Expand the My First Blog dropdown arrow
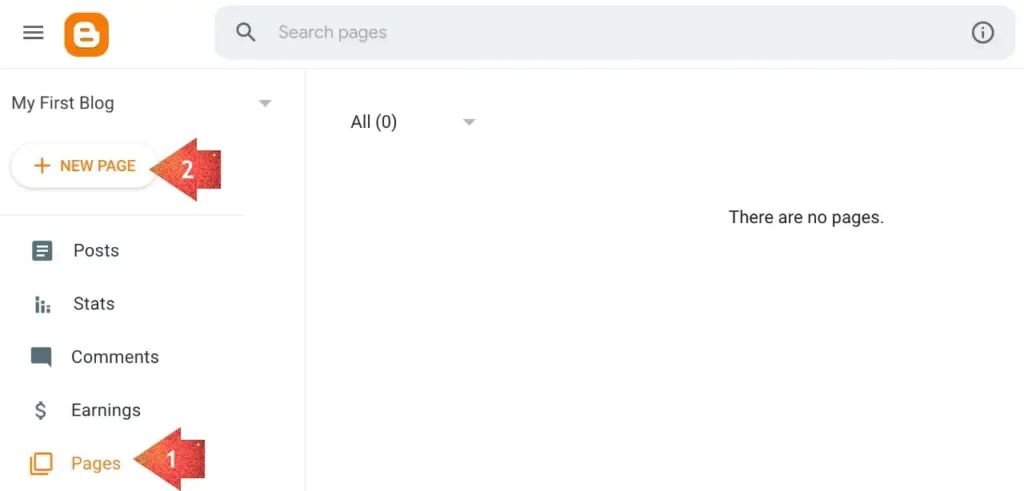 coord(265,103)
